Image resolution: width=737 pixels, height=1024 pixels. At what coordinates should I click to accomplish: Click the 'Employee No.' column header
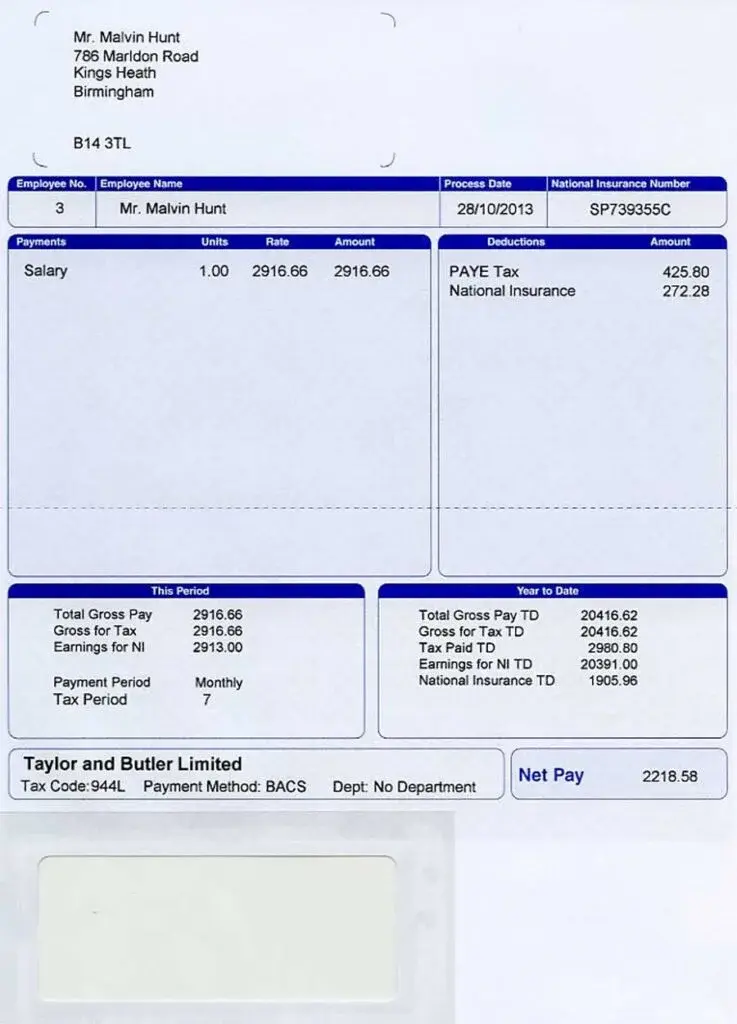pyautogui.click(x=52, y=184)
